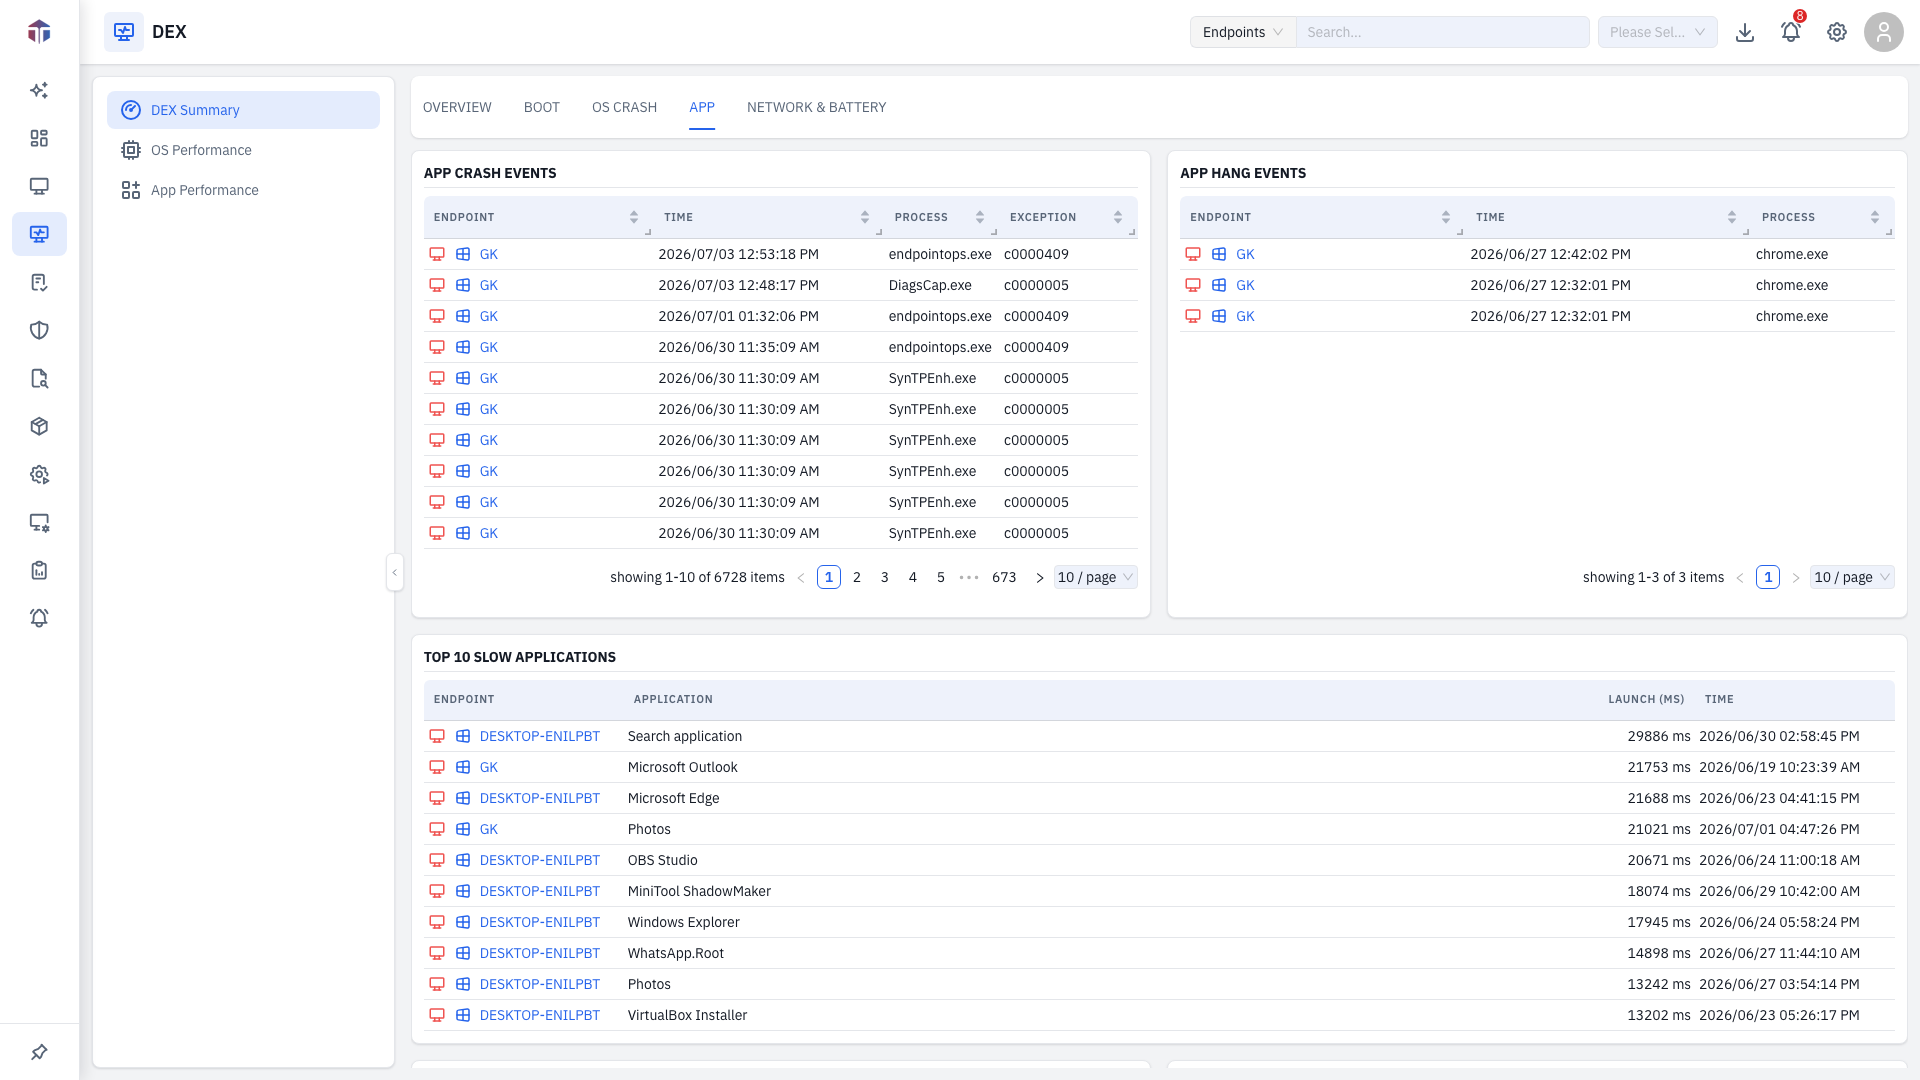Click the Search input field
The width and height of the screenshot is (1920, 1080).
click(1442, 32)
